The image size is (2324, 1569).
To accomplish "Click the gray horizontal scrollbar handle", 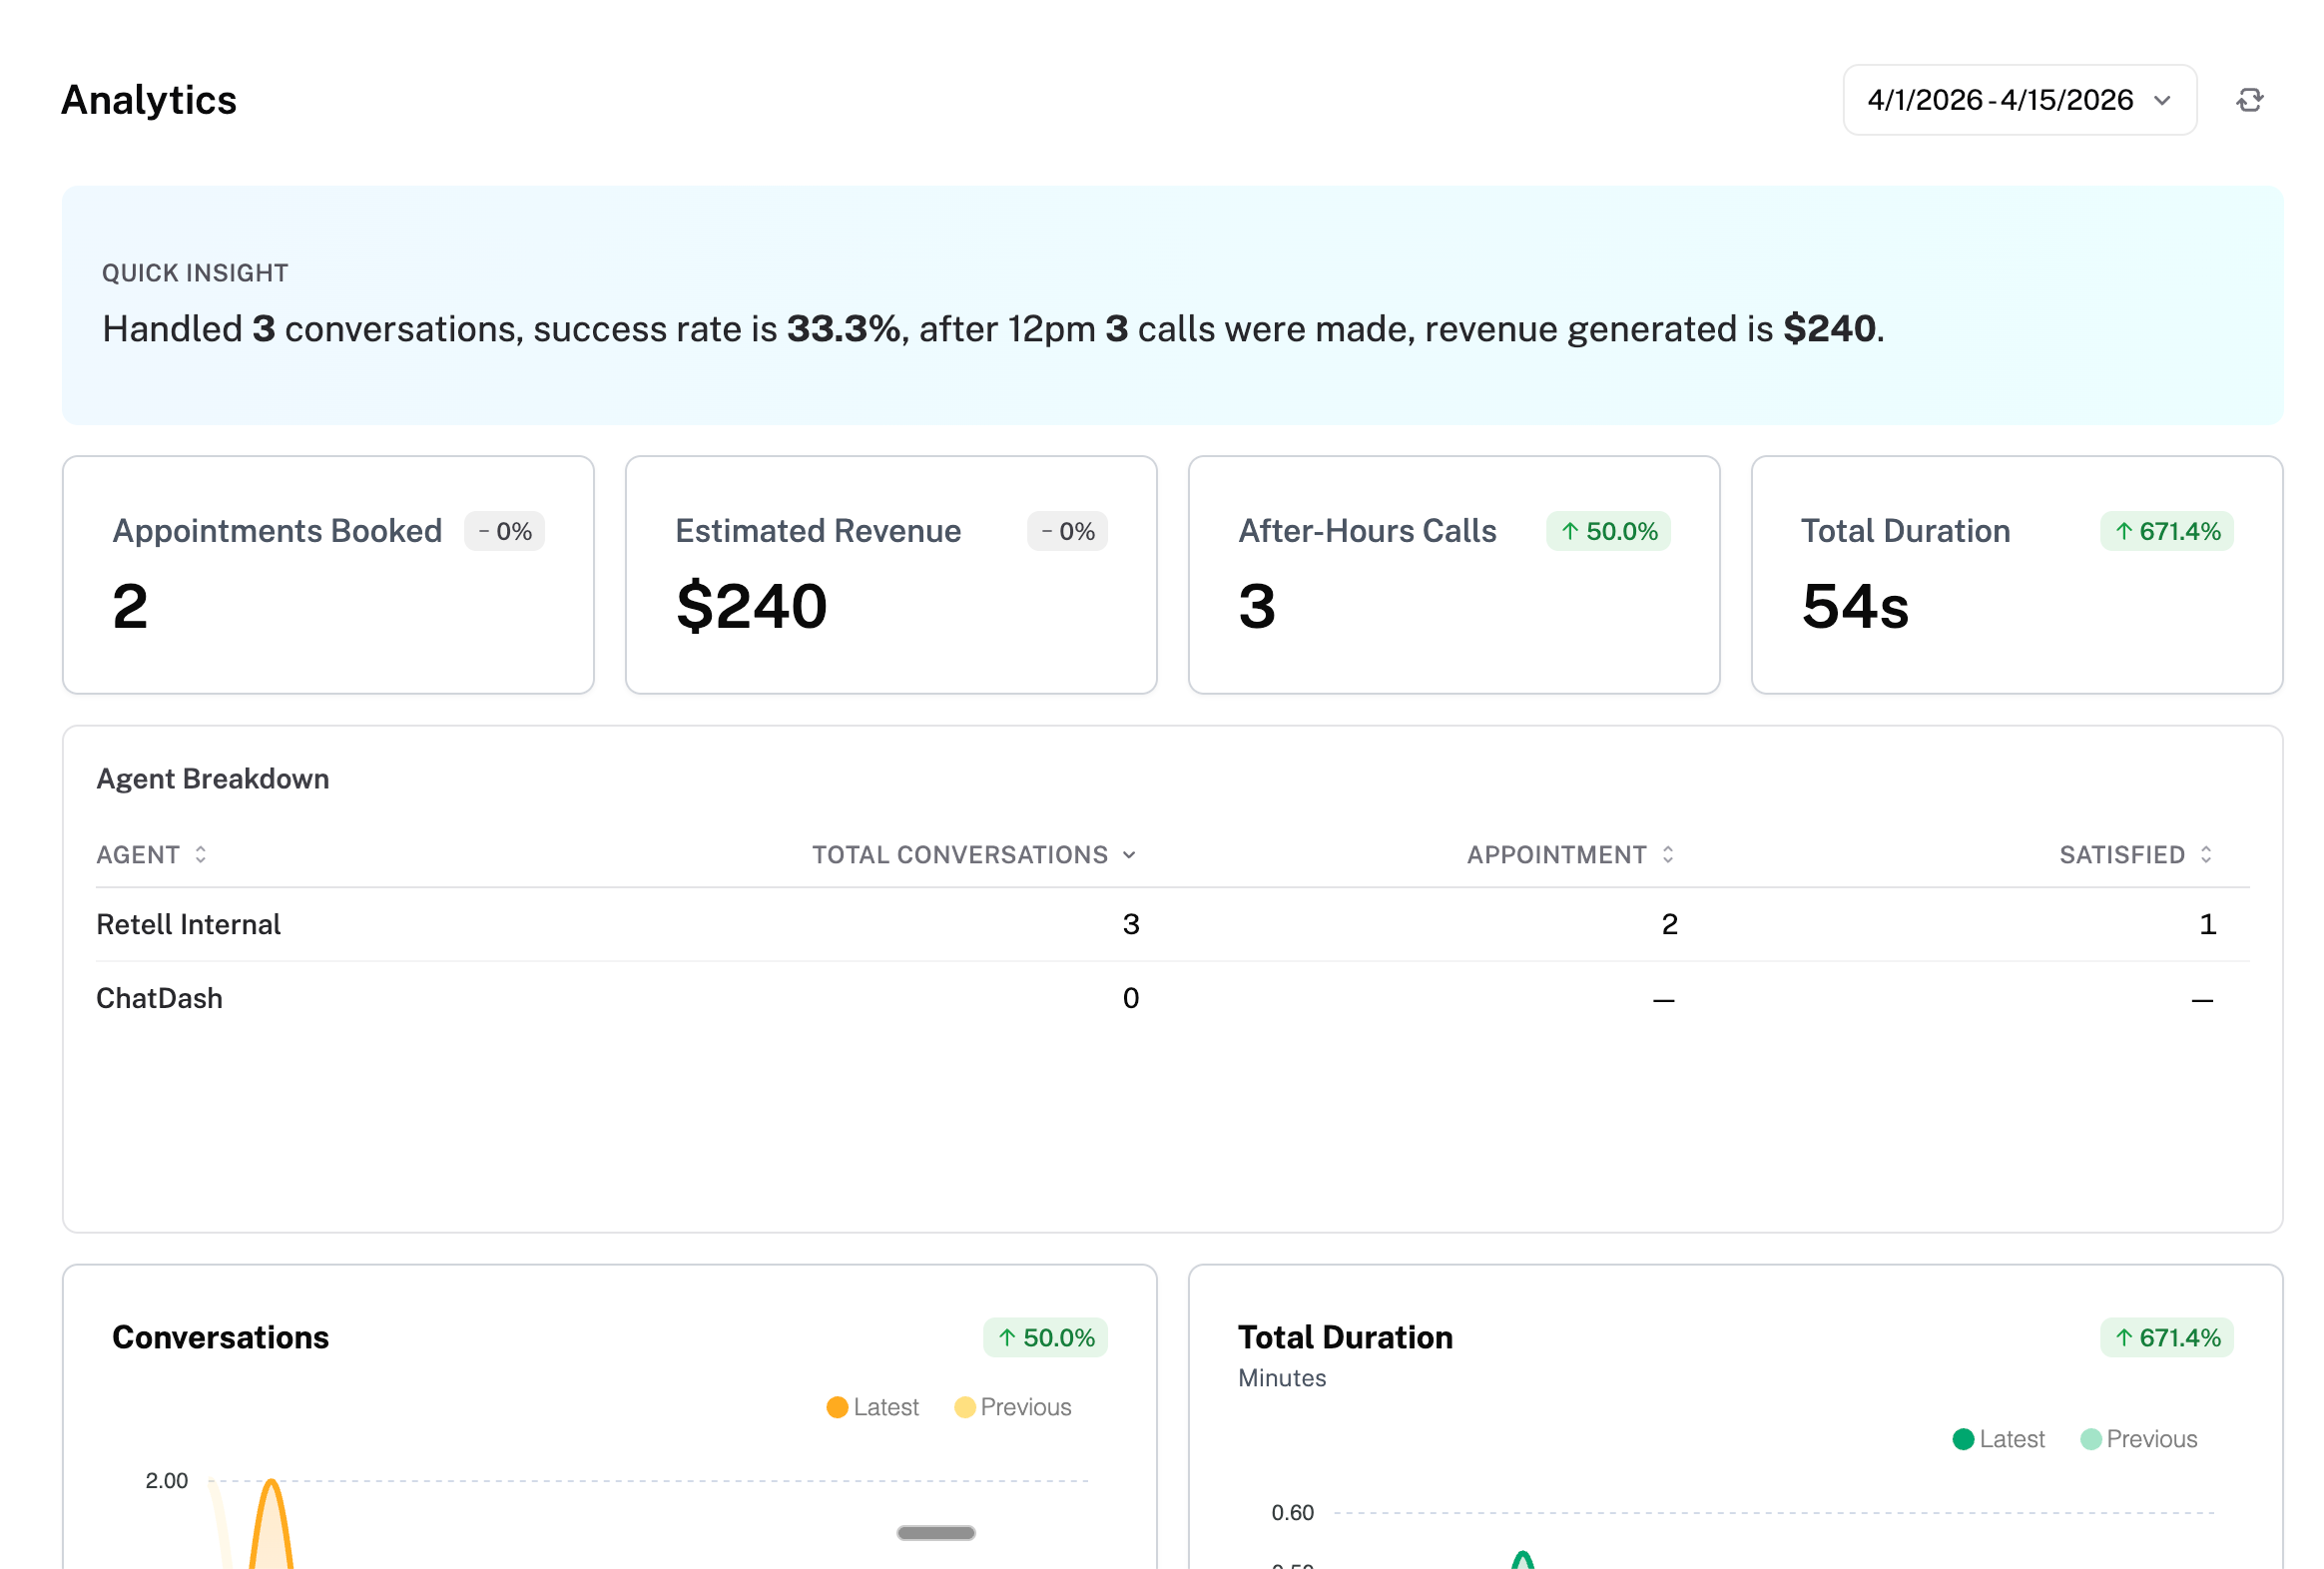I will point(936,1533).
